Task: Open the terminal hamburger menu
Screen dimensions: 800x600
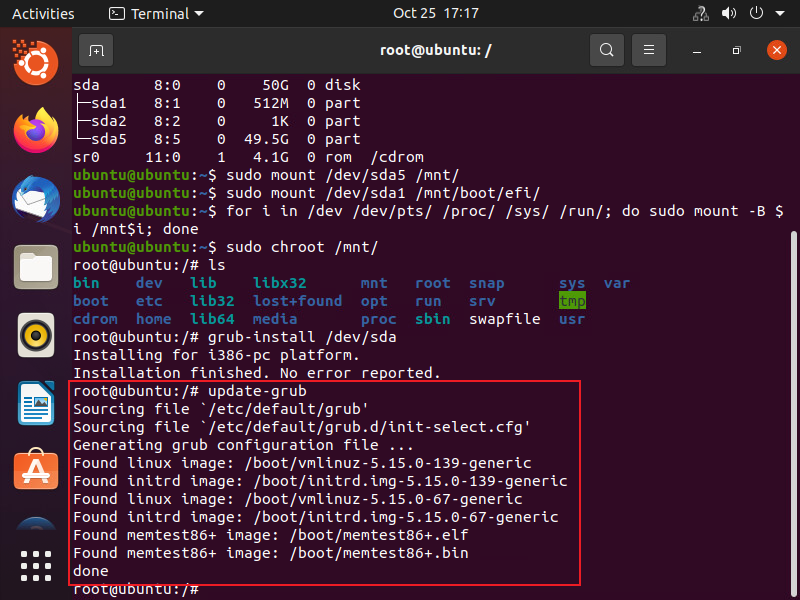Action: click(649, 49)
